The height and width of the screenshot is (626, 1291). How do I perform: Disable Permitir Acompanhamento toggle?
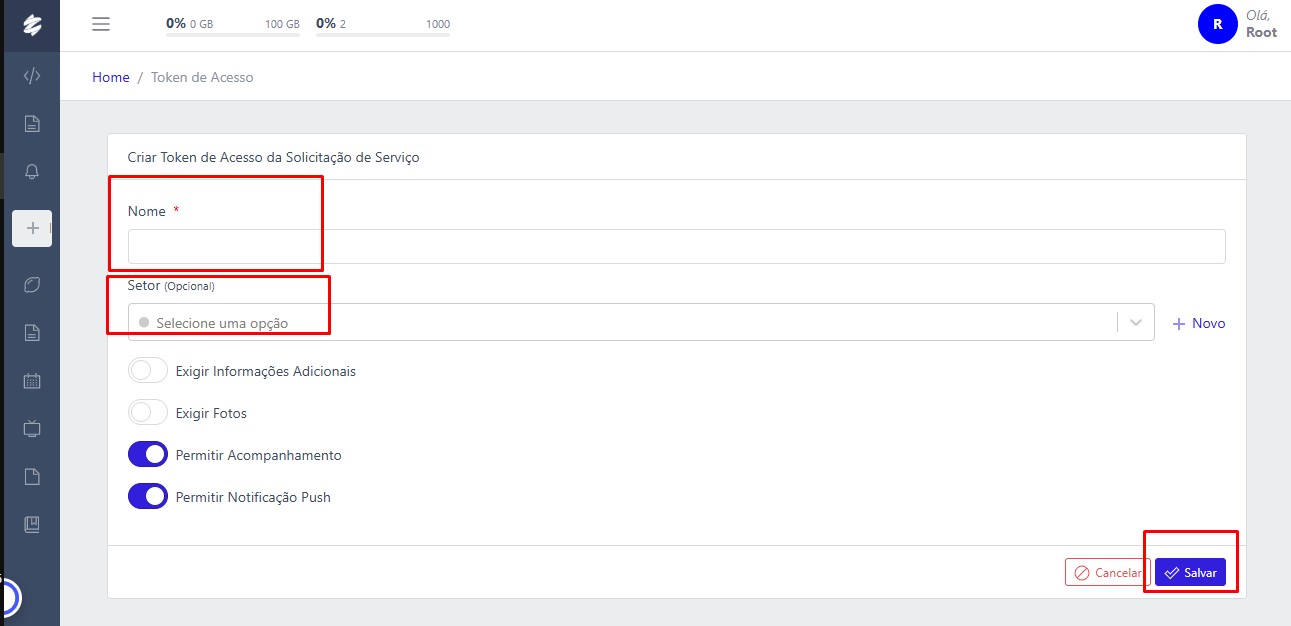click(x=148, y=455)
